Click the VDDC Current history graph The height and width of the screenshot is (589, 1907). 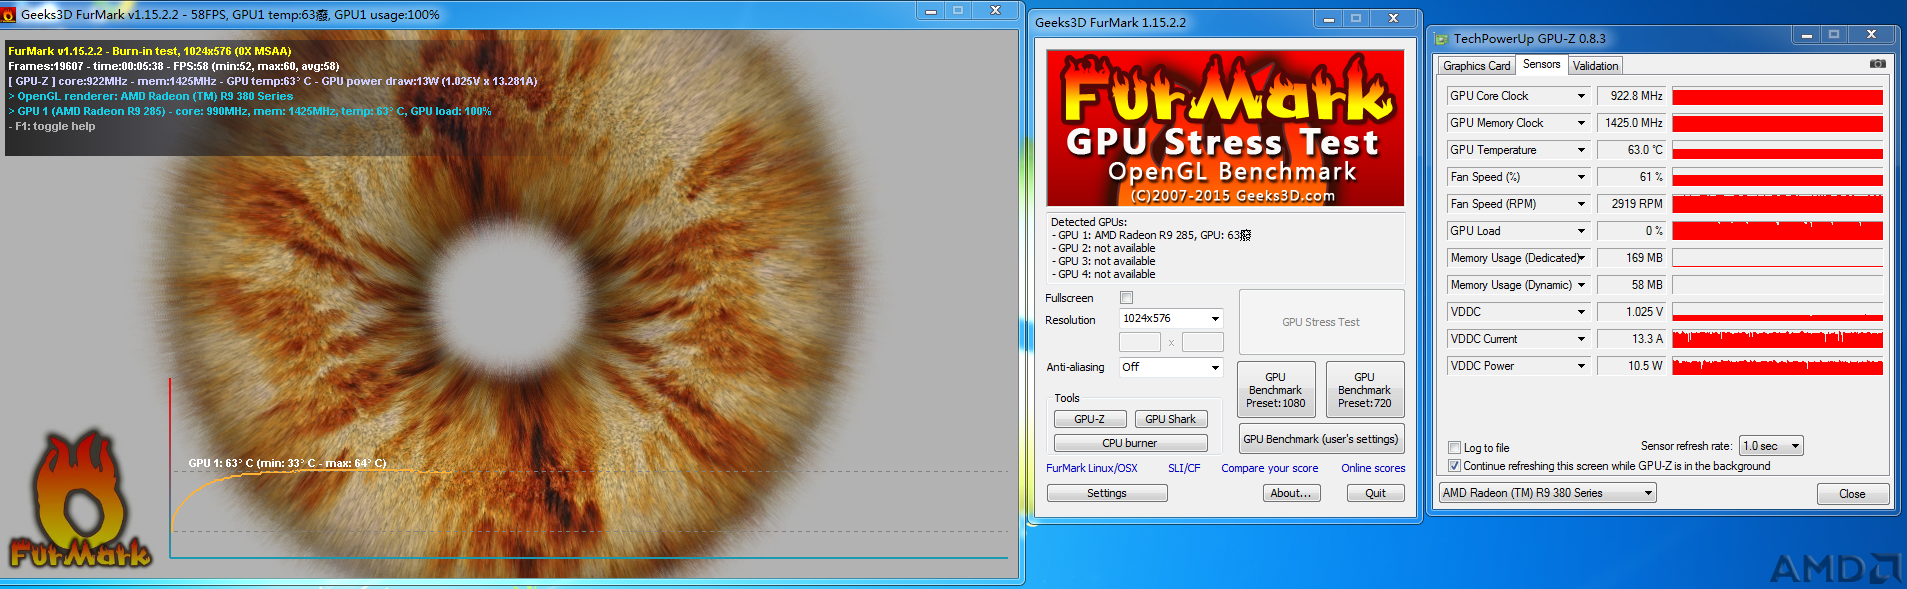point(1778,339)
